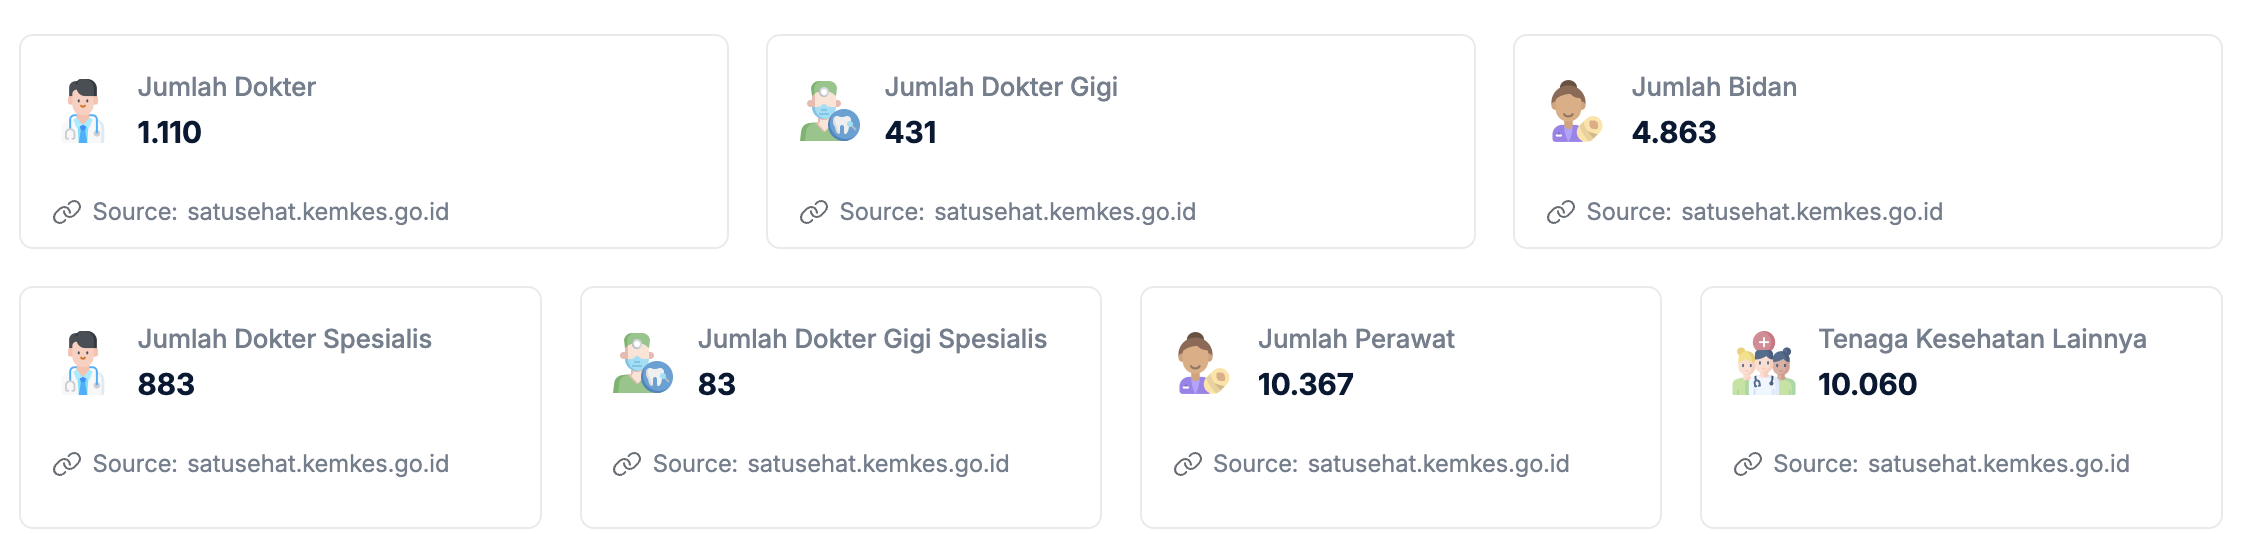
Task: Open the satusehat.kemkes.go.id source under Jumlah Dokter
Action: 318,212
